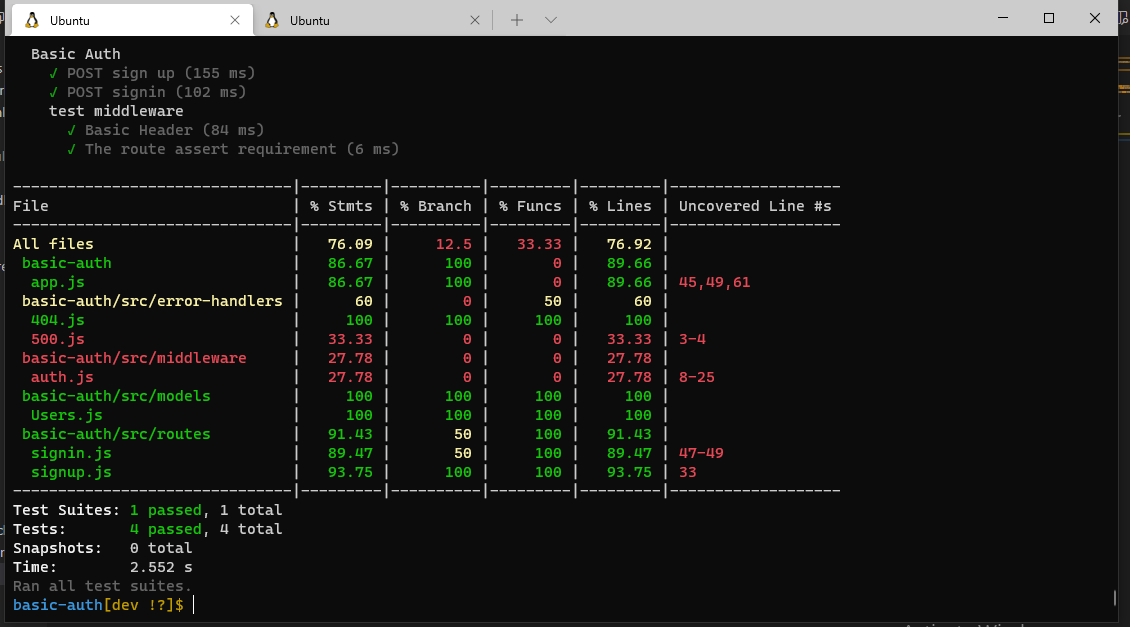Click the terminal scrollbar thumb
Screen dimensions: 1130x627
pos(1114,597)
